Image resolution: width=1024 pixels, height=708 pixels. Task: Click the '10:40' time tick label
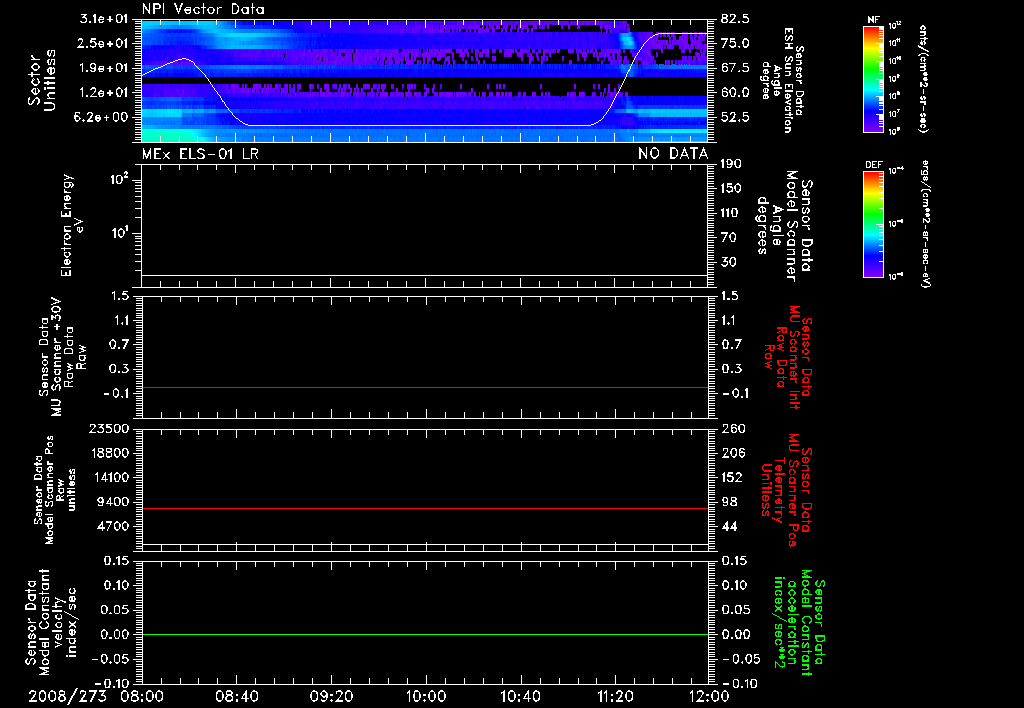coord(520,696)
